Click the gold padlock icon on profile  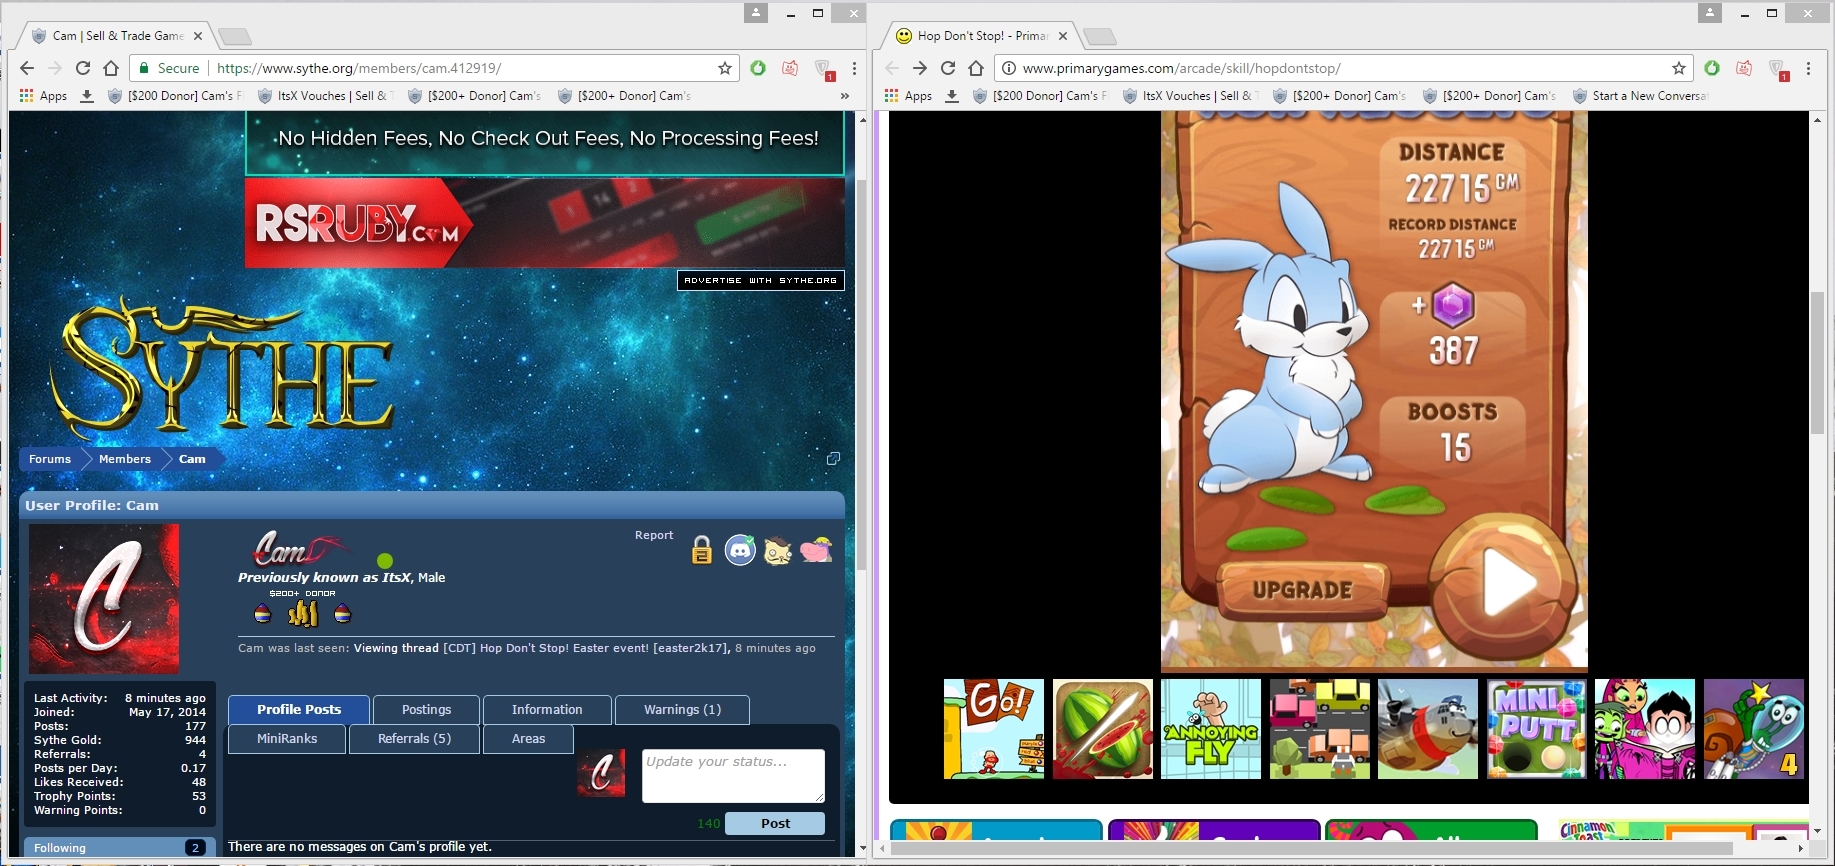pos(702,550)
